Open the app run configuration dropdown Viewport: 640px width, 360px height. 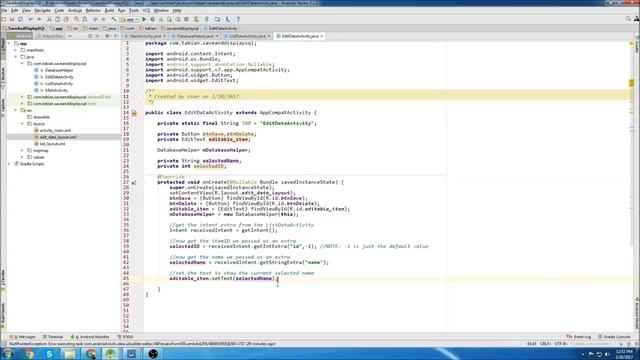[130, 19]
